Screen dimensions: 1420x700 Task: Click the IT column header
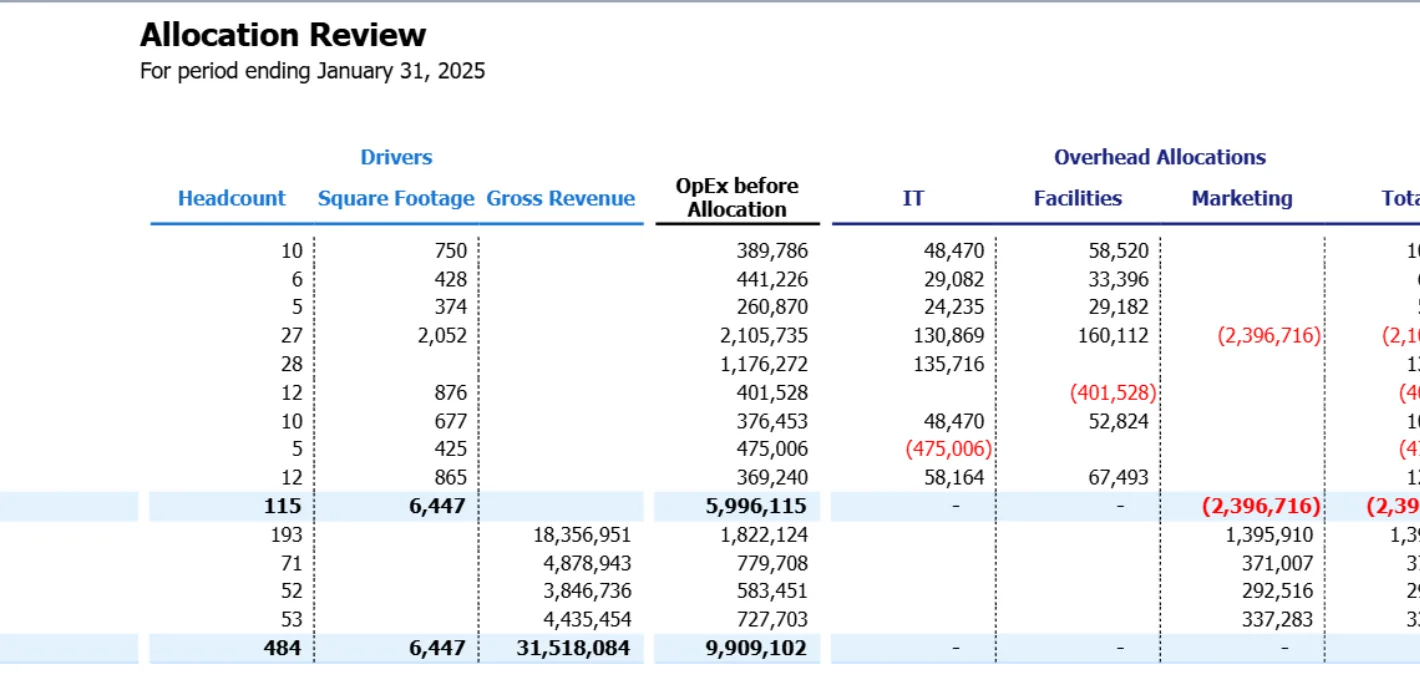coord(913,198)
